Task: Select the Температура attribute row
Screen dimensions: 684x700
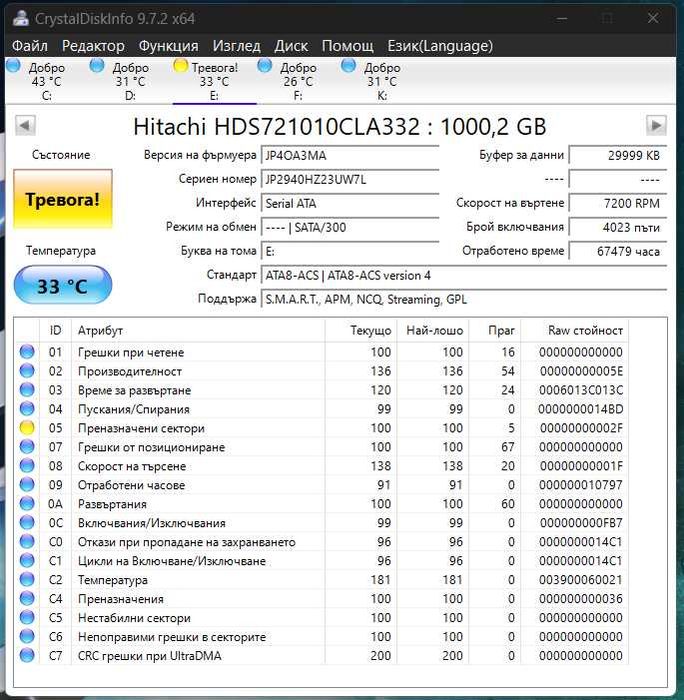Action: pos(321,579)
